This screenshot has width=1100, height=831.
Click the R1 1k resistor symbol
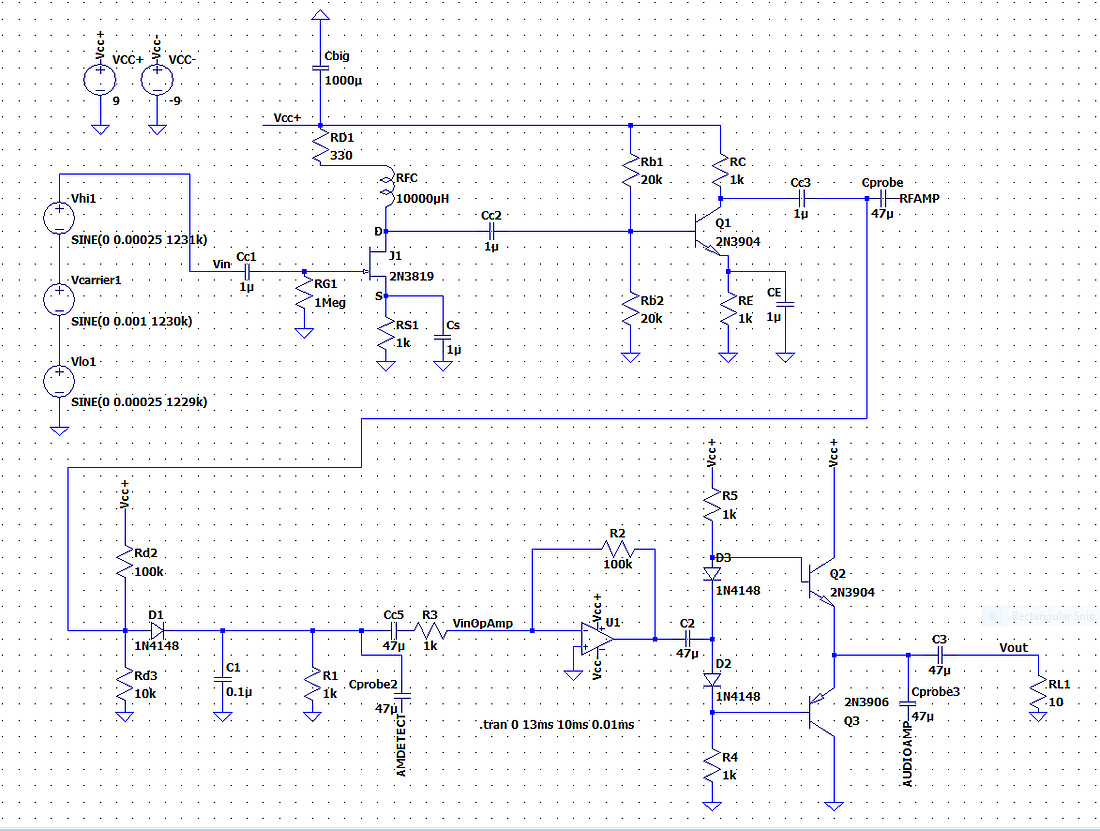312,684
